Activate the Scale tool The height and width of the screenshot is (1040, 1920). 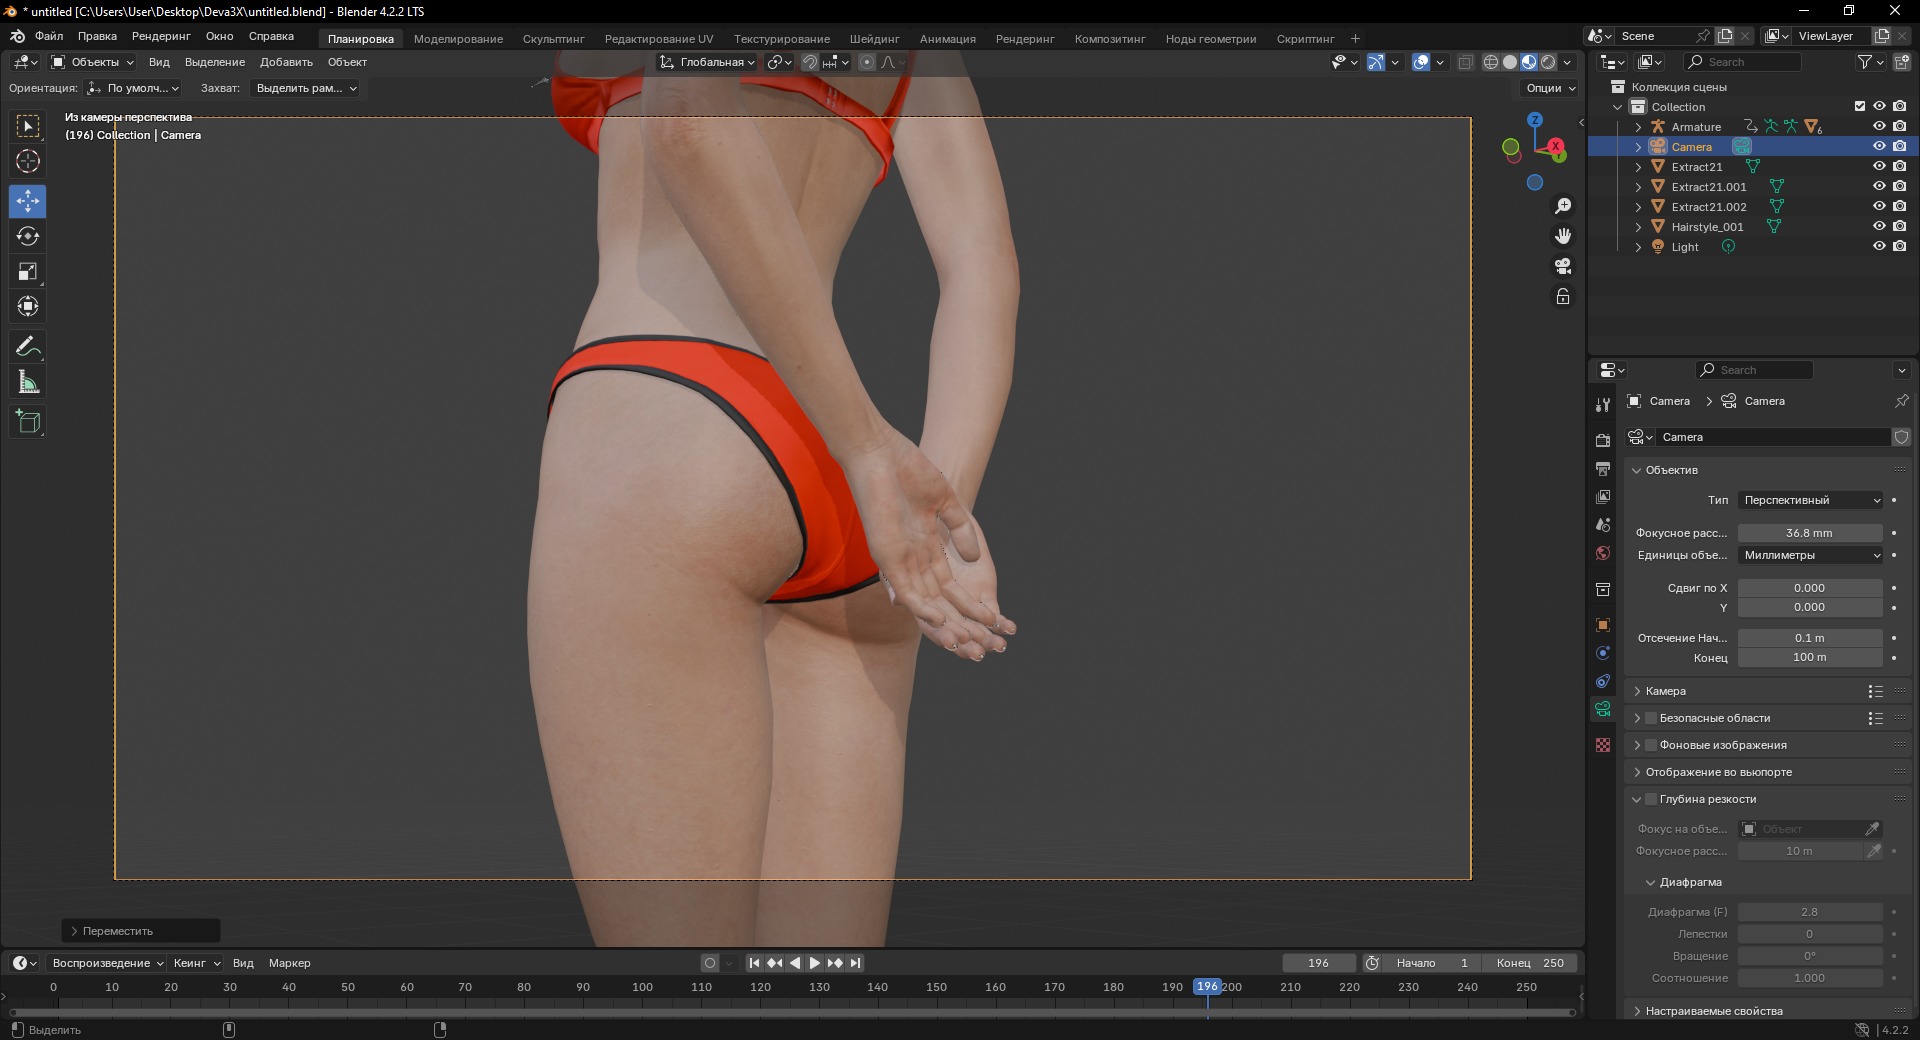pos(28,271)
